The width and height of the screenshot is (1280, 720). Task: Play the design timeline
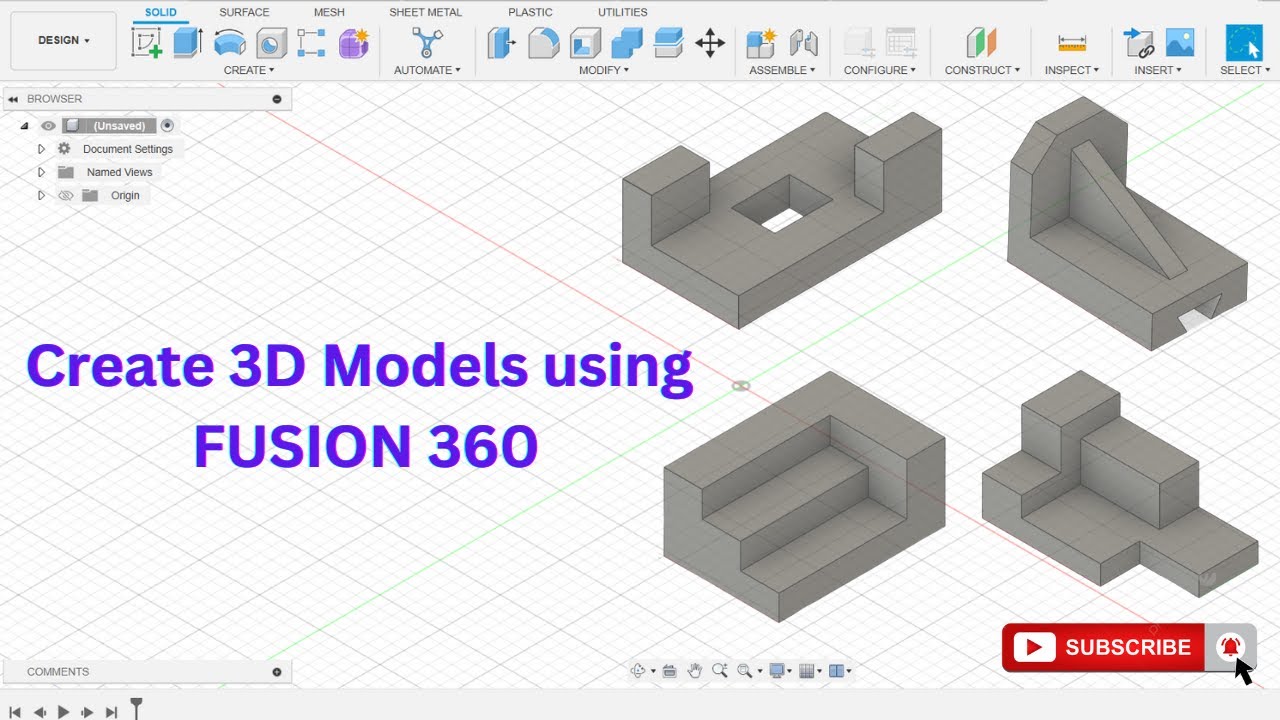point(63,712)
